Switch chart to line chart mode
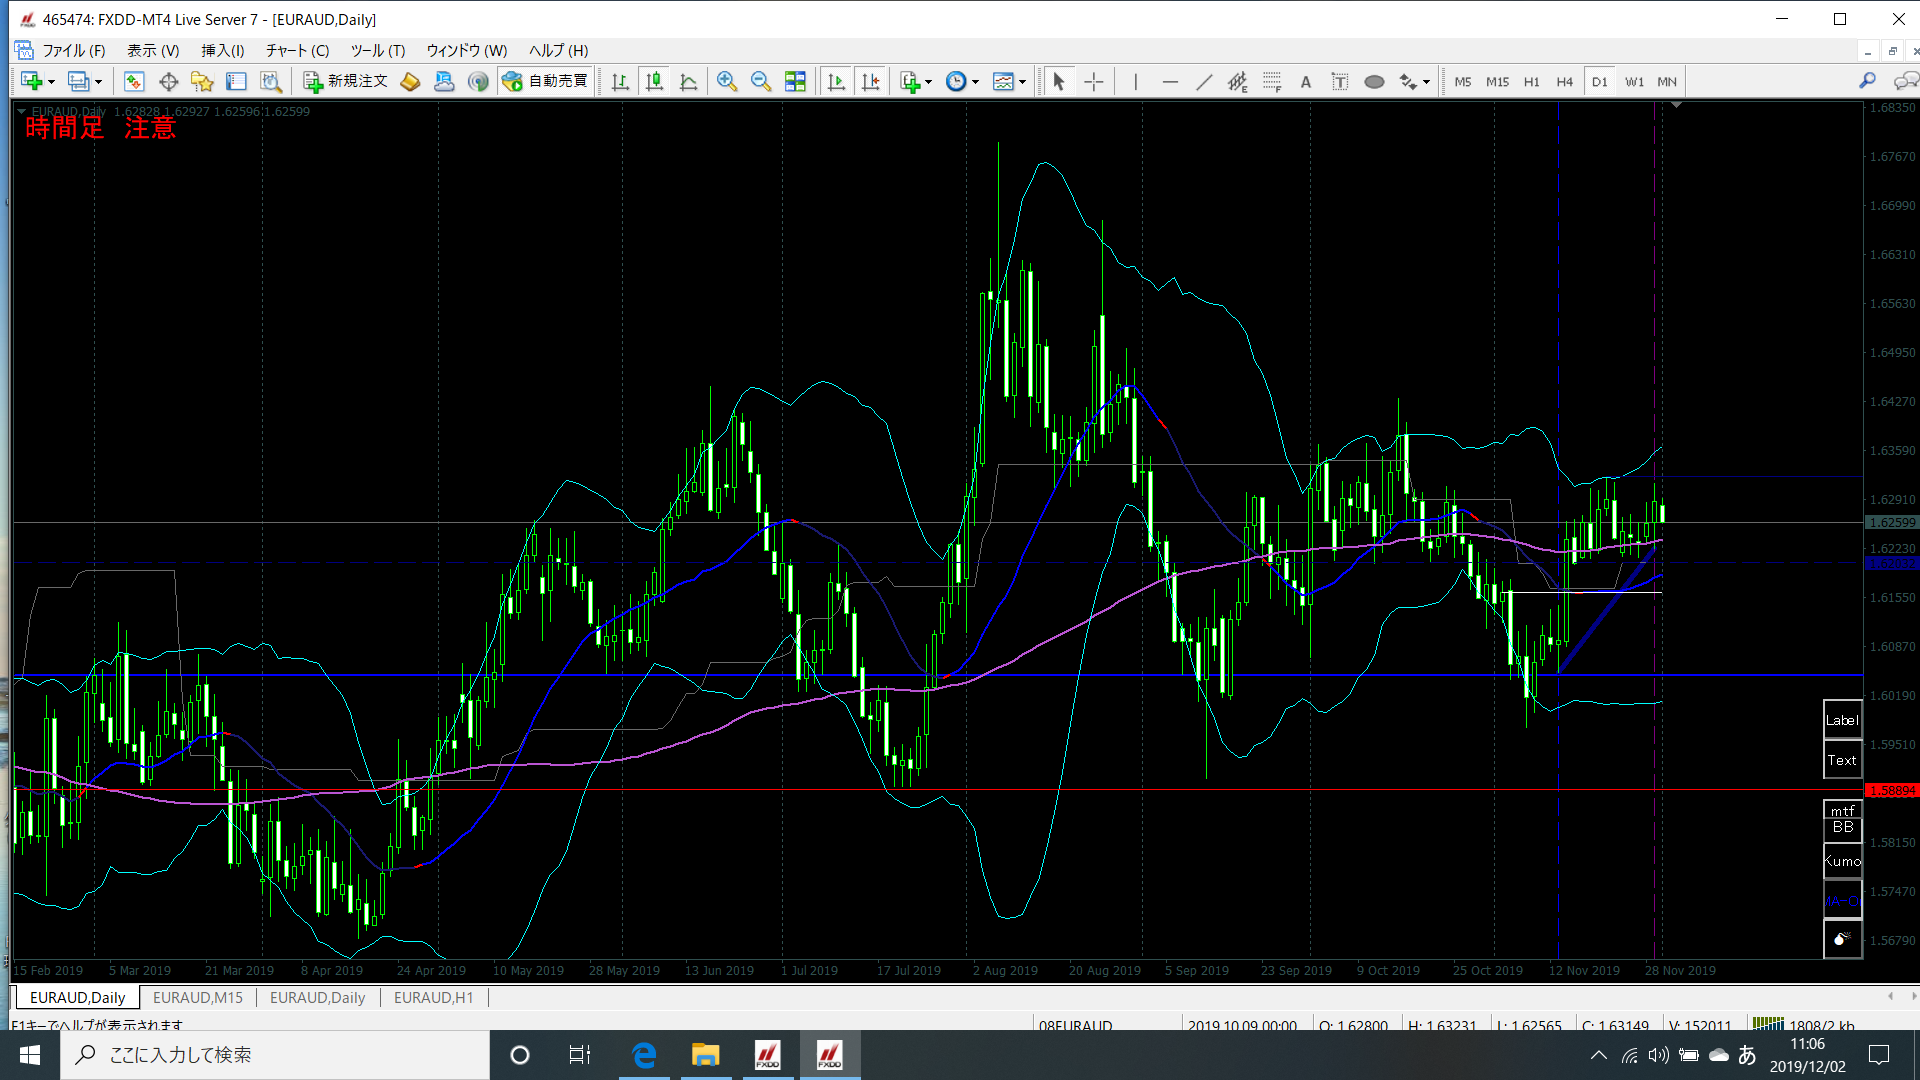Viewport: 1920px width, 1080px height. click(688, 82)
